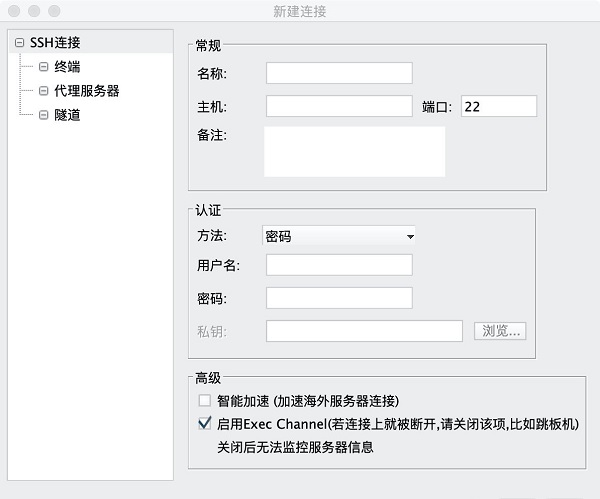This screenshot has height=499, width=600.
Task: Click the expander icon beside 代理服务器
Action: coord(43,91)
